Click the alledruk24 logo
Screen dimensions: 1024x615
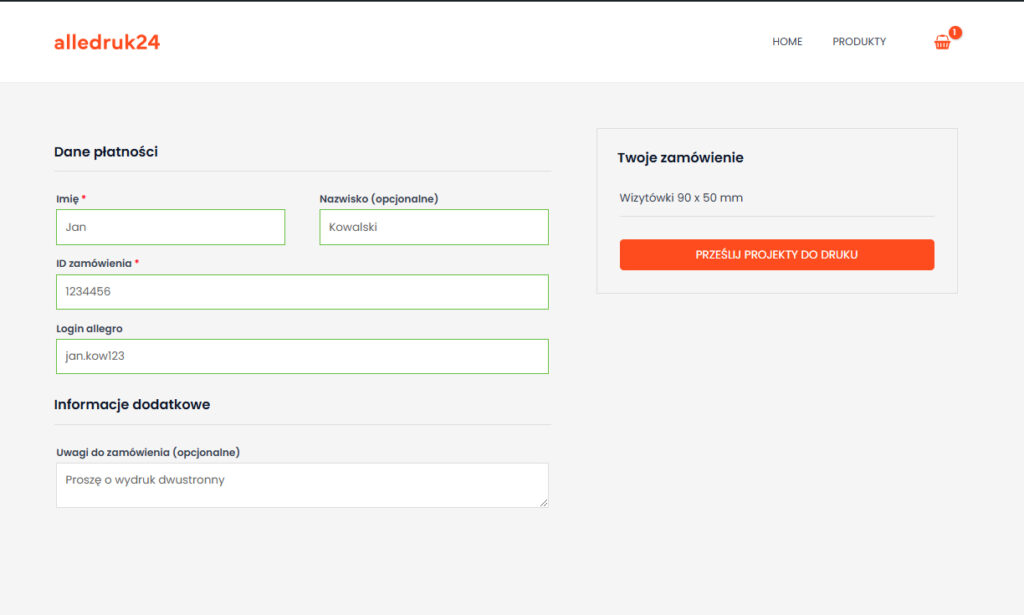[107, 42]
